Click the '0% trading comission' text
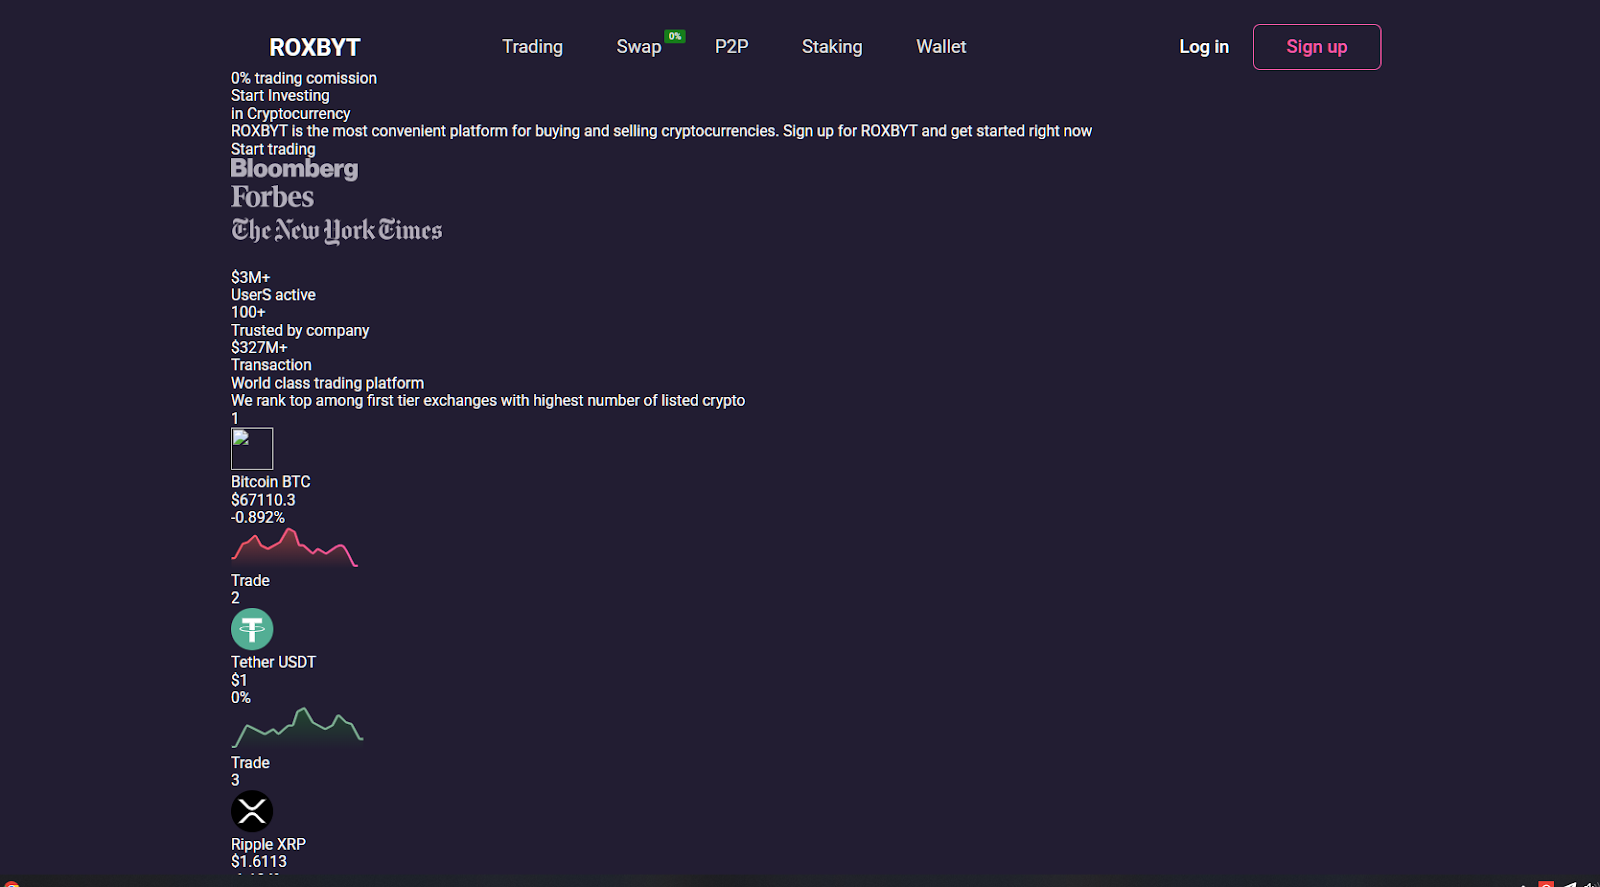Viewport: 1600px width, 887px height. pyautogui.click(x=304, y=78)
